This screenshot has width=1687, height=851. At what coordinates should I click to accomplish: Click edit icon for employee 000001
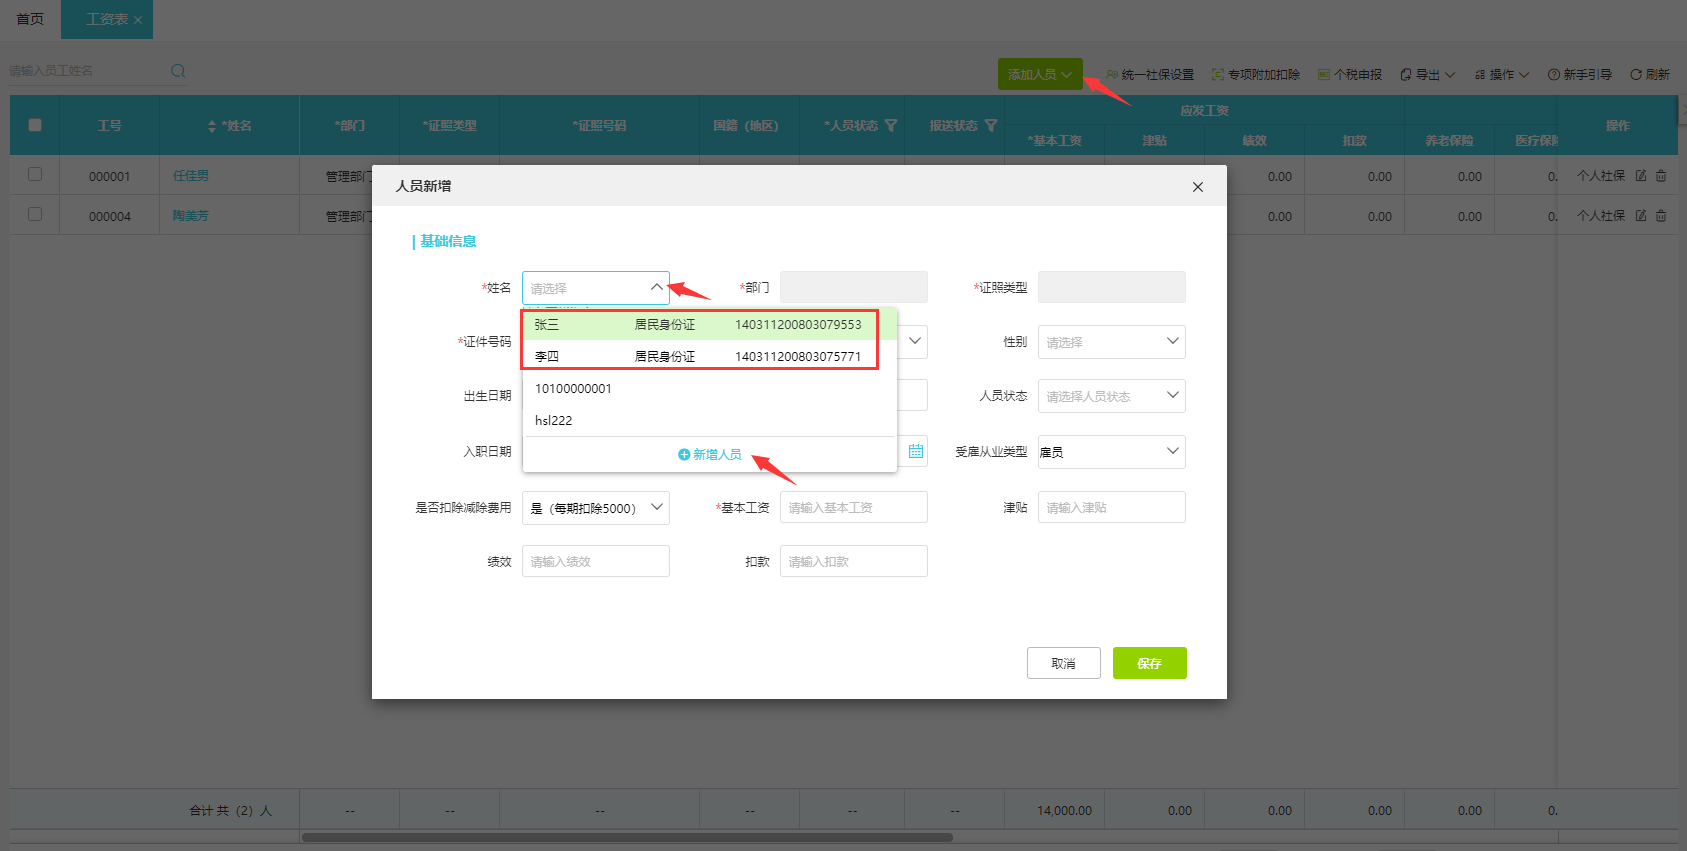(1641, 176)
